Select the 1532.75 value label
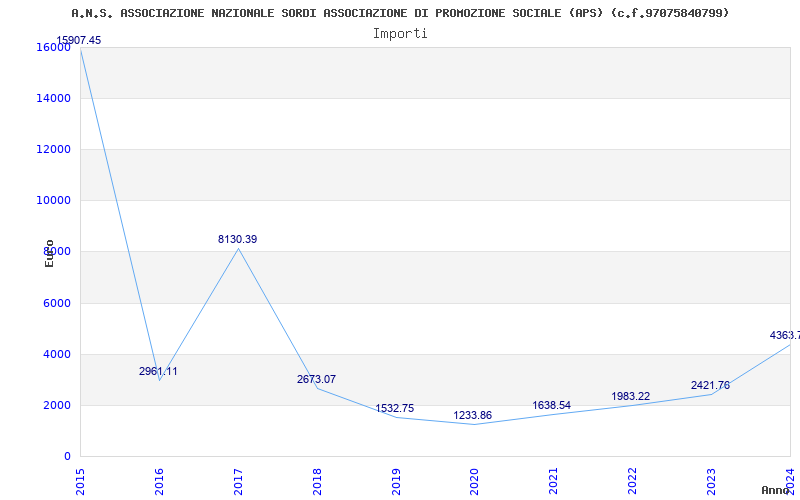This screenshot has height=500, width=800. pyautogui.click(x=395, y=408)
